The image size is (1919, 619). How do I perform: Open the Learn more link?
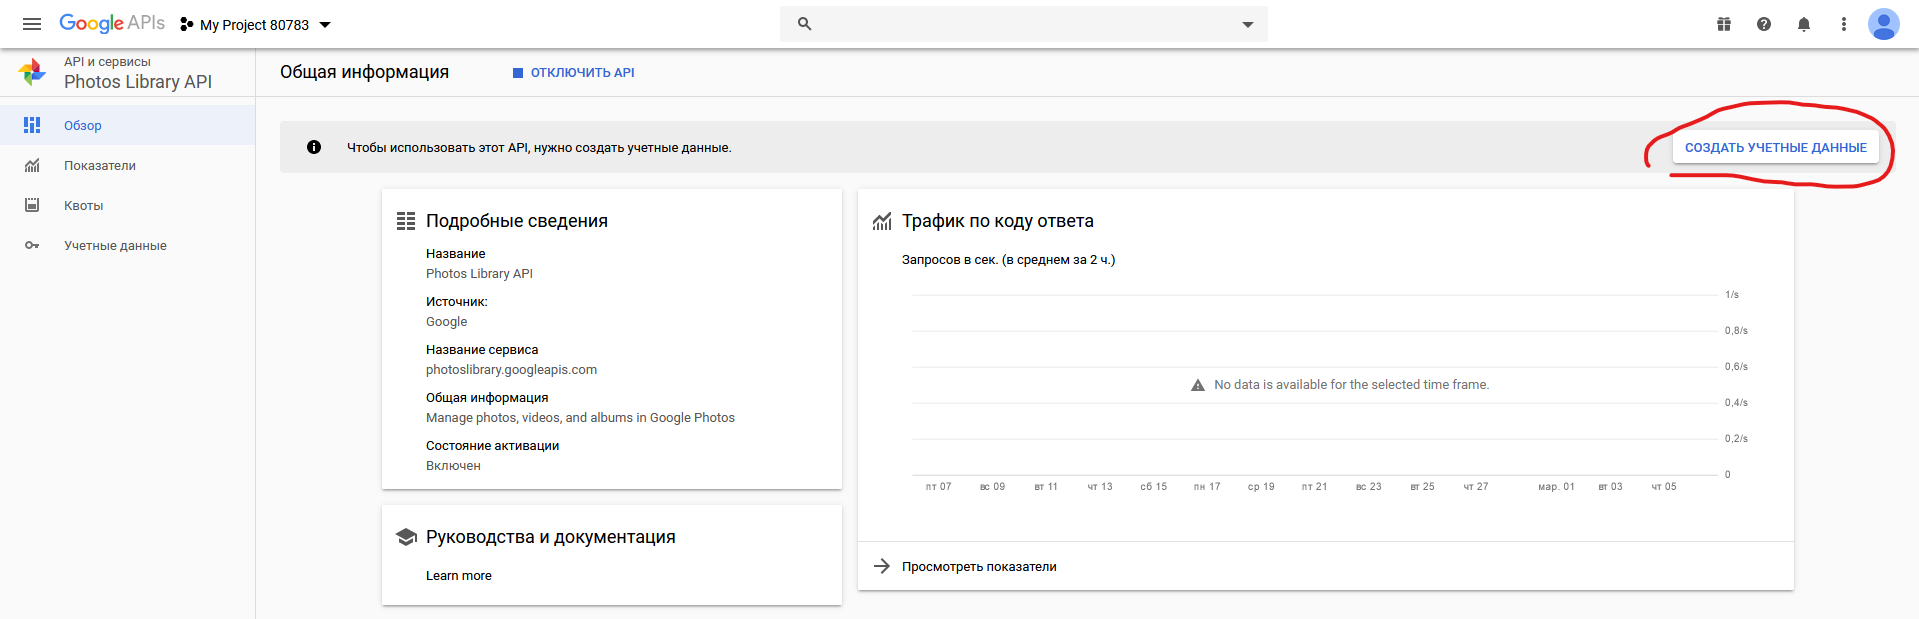coord(459,576)
